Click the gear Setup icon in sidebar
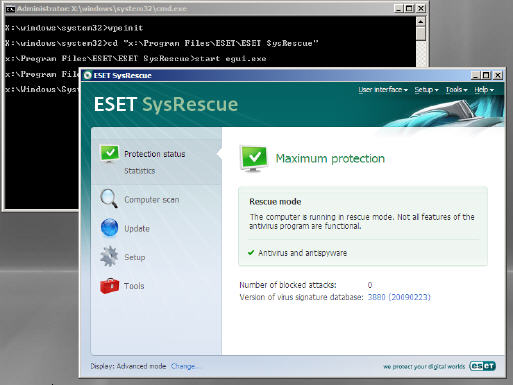513x385 pixels. (109, 256)
